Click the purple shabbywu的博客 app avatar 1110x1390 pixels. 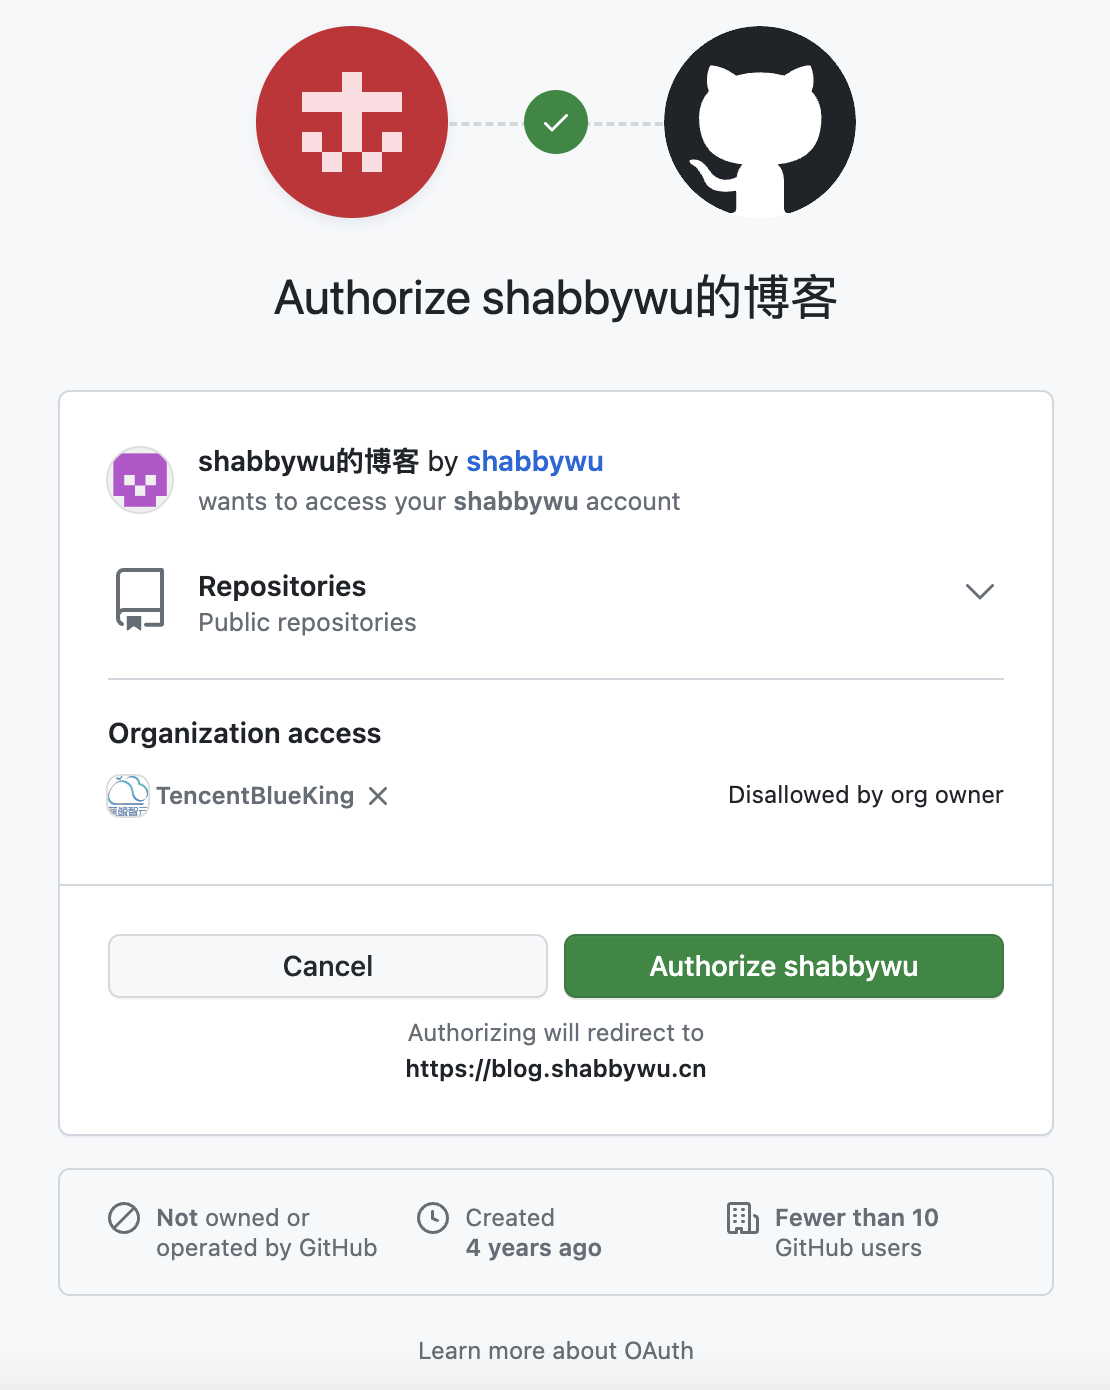[139, 480]
